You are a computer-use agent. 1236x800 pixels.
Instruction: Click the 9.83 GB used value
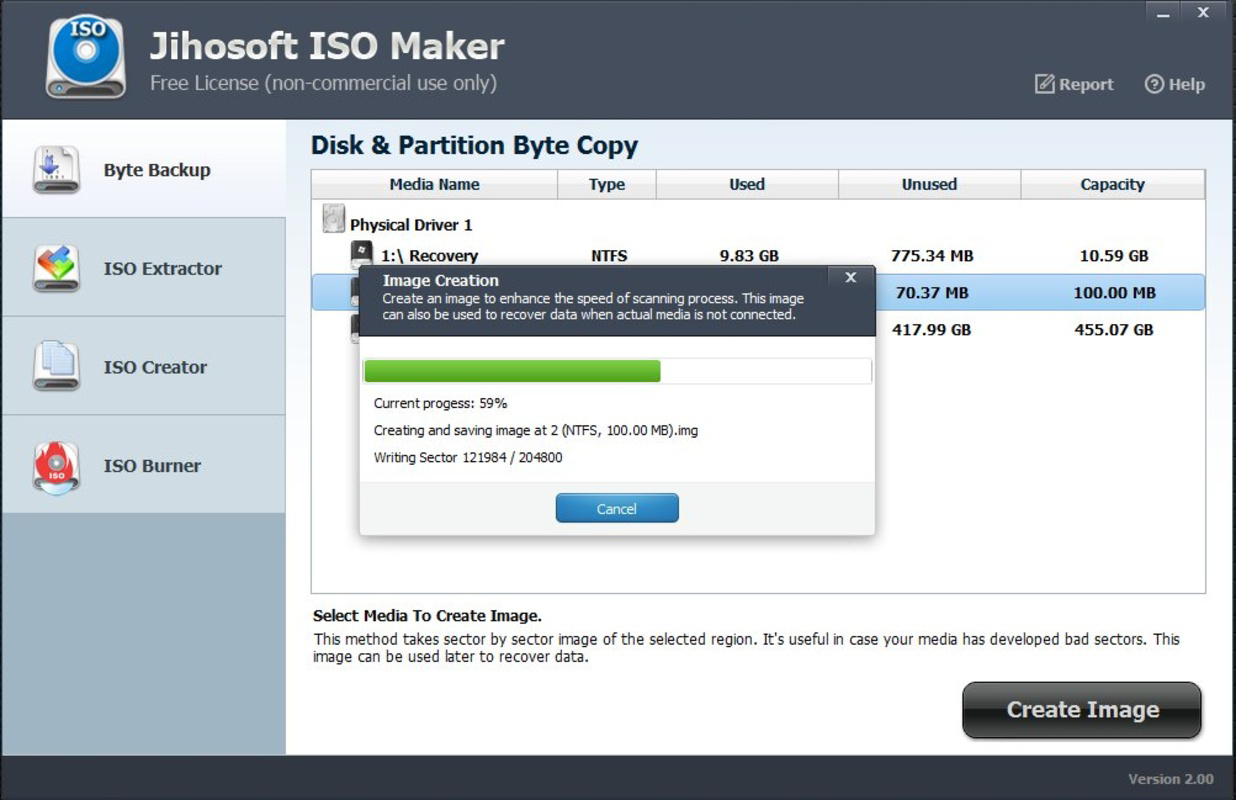tap(749, 256)
